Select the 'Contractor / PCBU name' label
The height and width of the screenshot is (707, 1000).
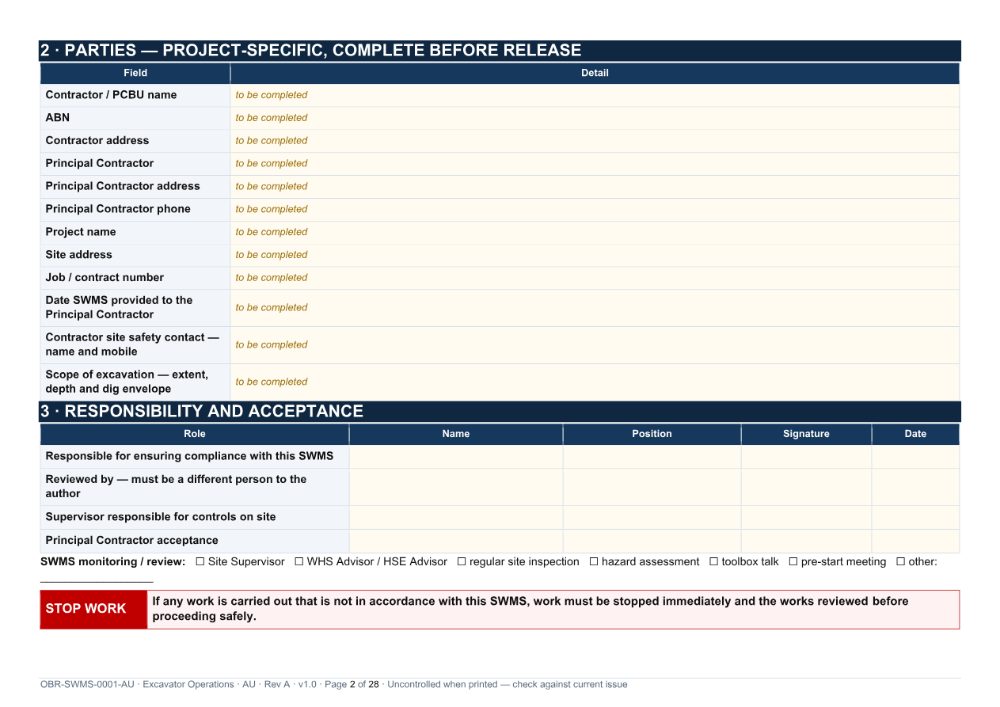(x=111, y=95)
